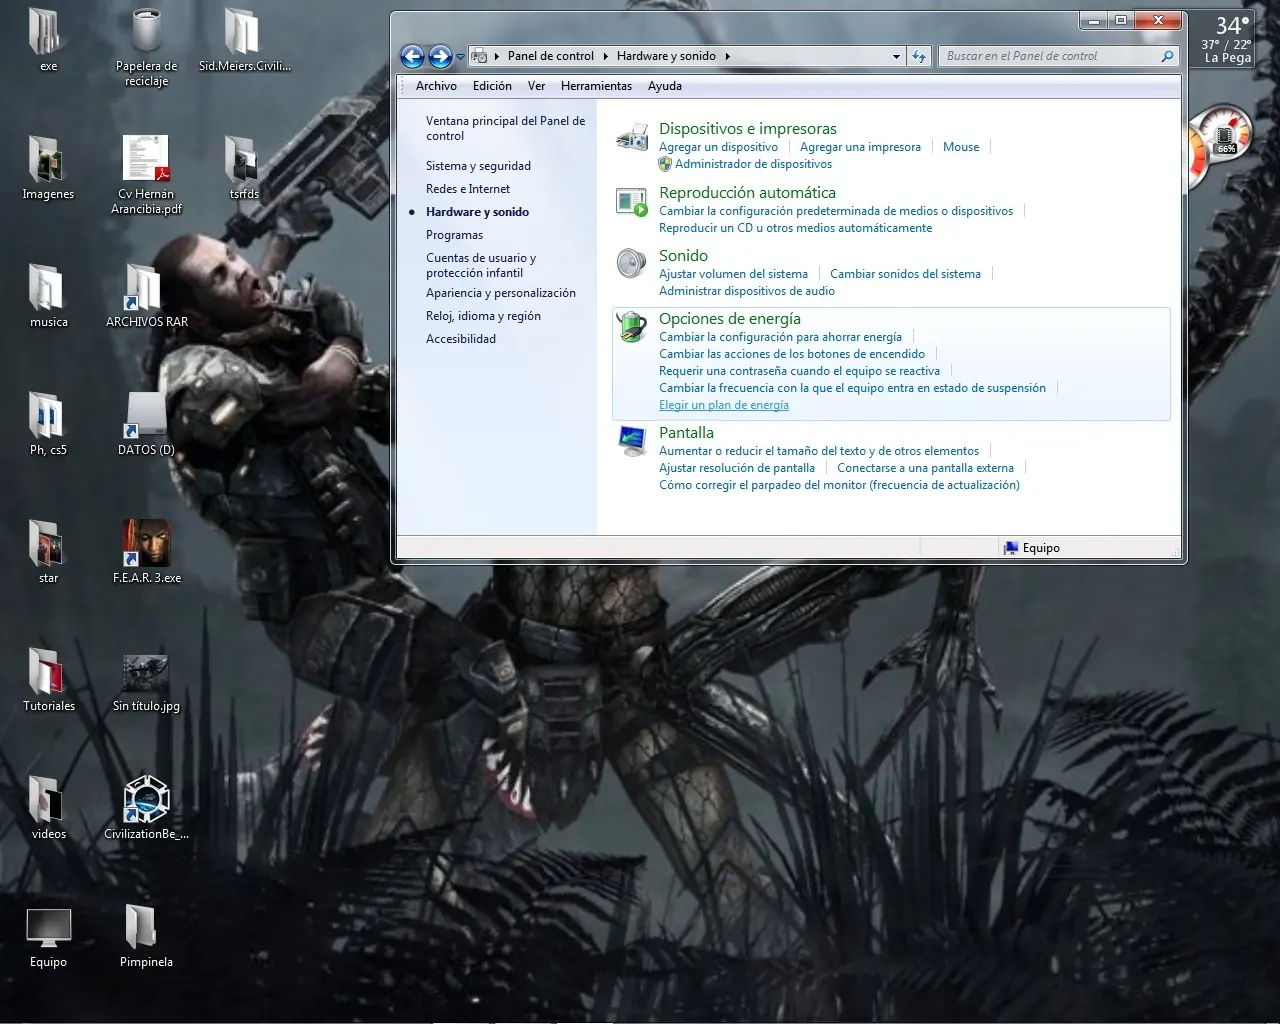Click Reproducir un CD u otros medios automáticamente

(795, 228)
